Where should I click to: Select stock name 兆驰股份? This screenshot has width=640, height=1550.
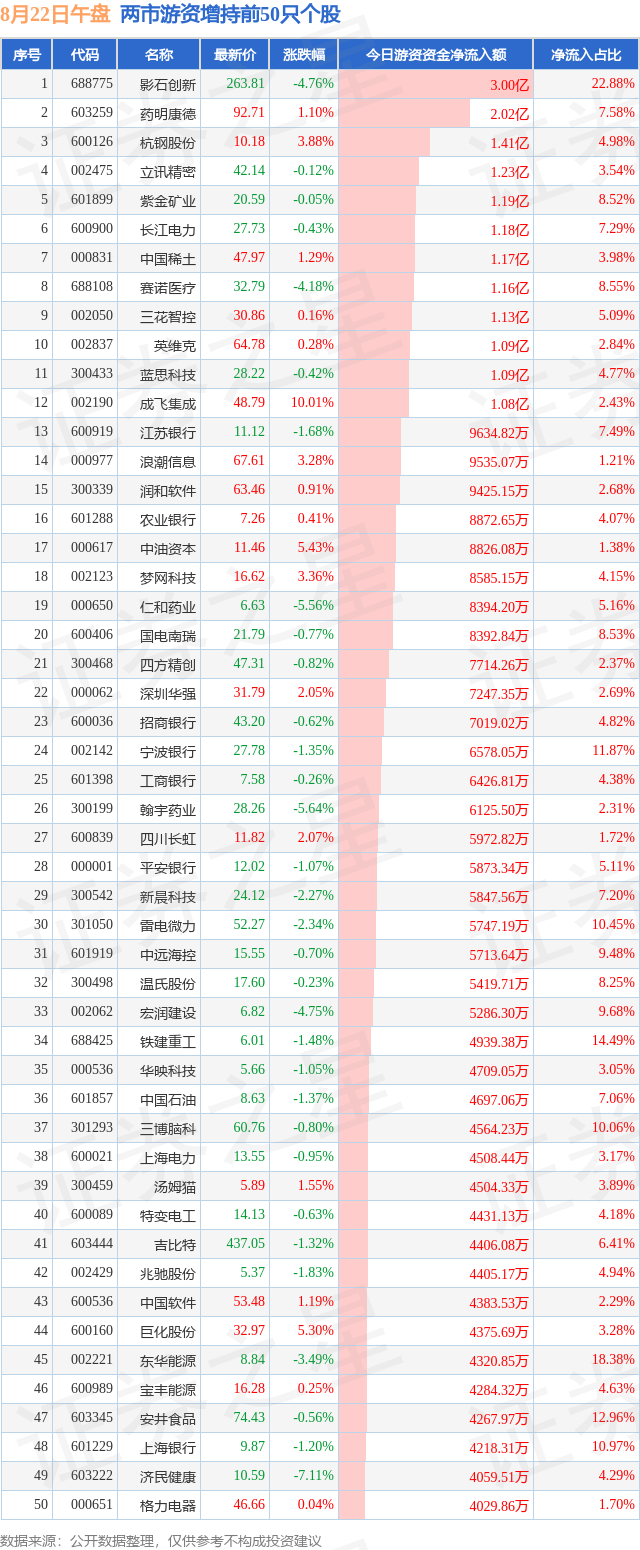(168, 1274)
